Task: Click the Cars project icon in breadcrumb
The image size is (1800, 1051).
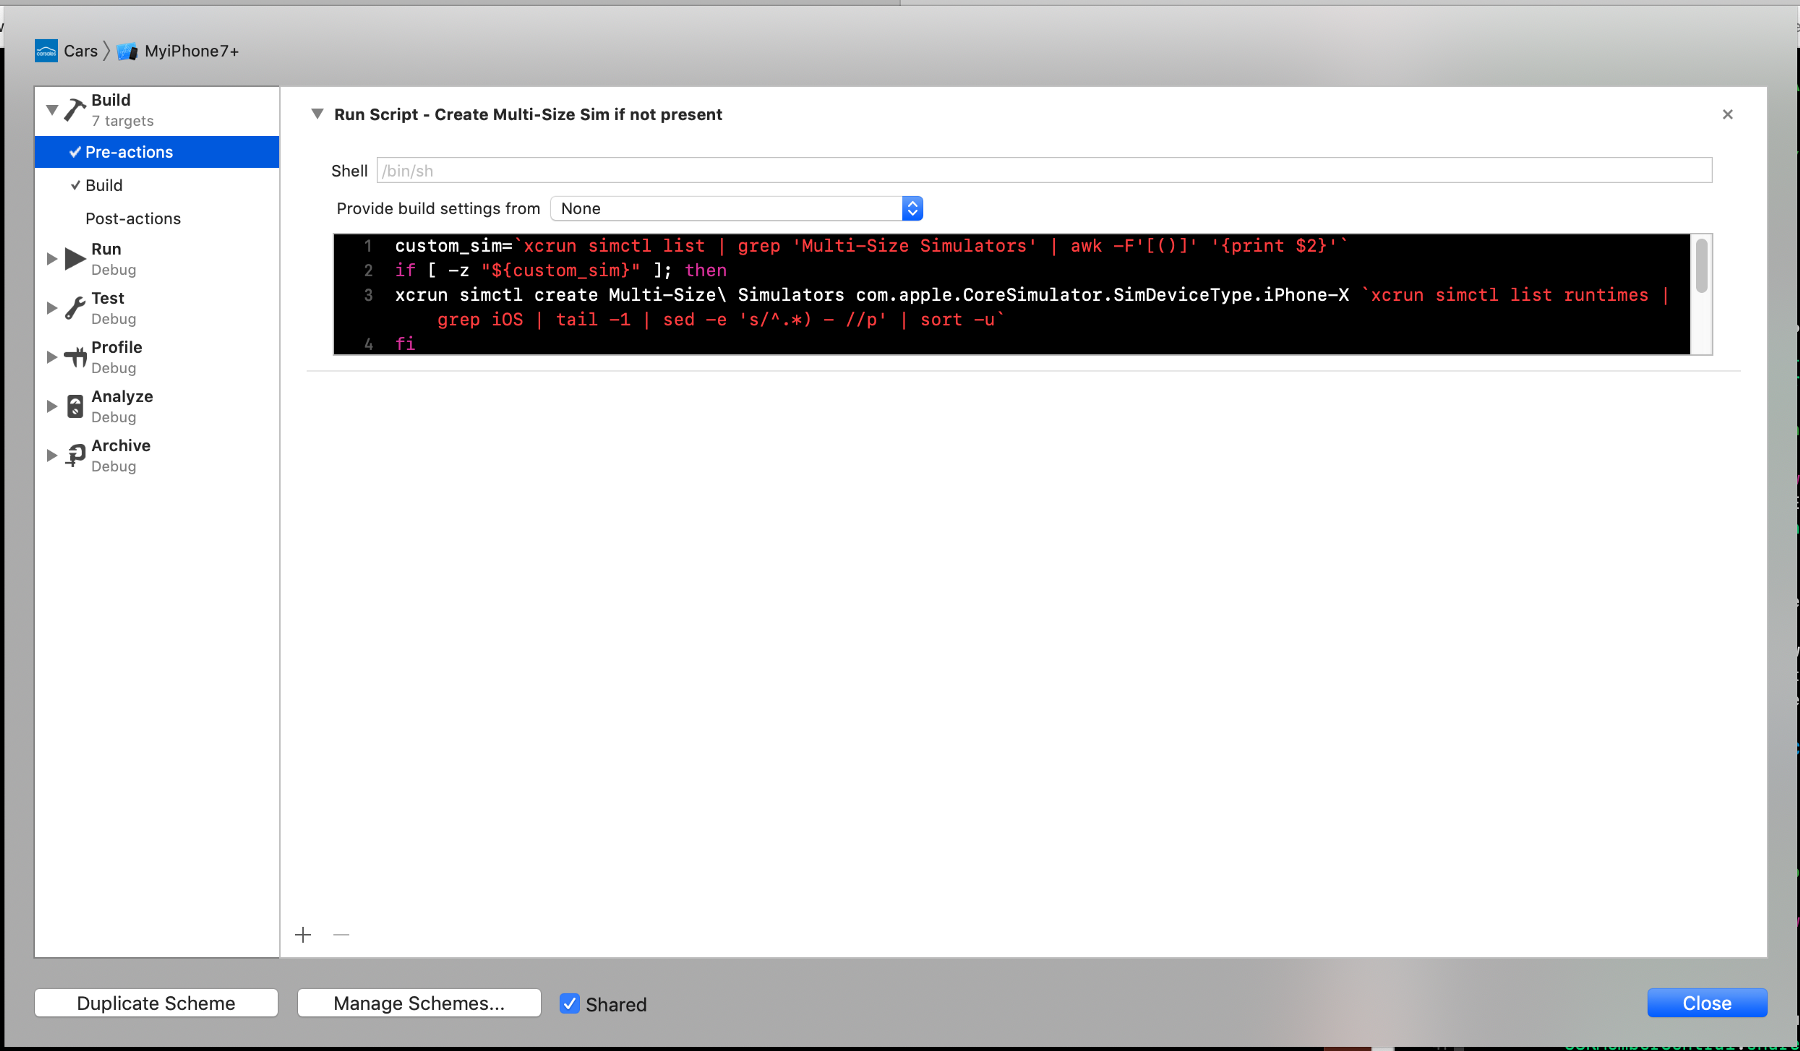Action: click(46, 51)
